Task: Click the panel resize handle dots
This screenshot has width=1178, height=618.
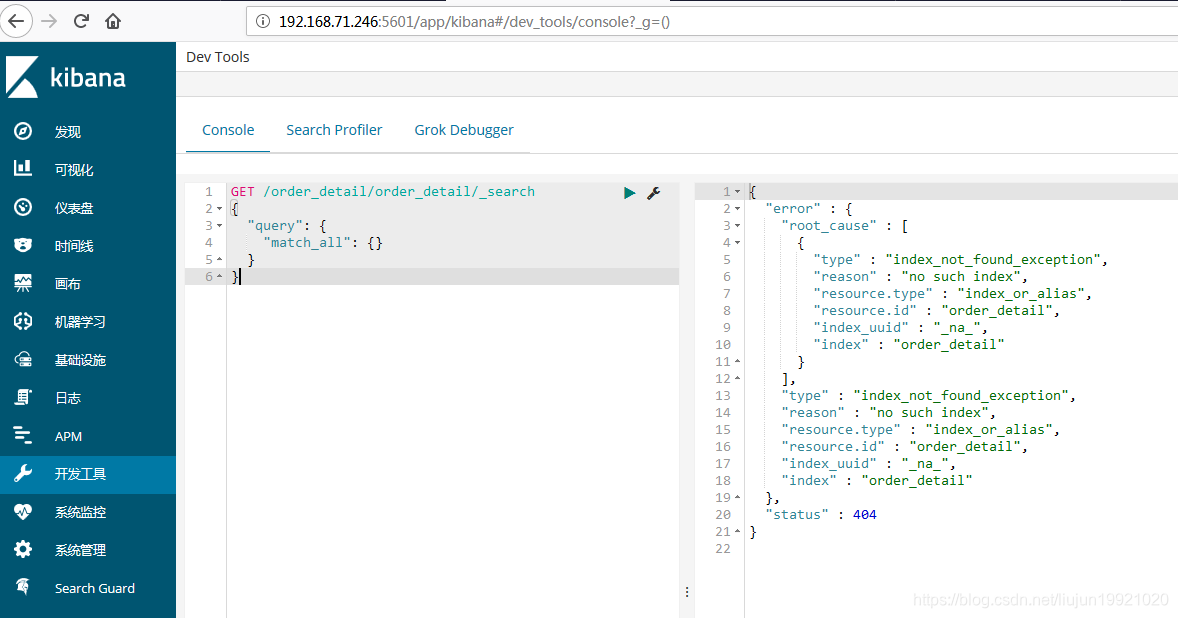Action: pos(687,592)
